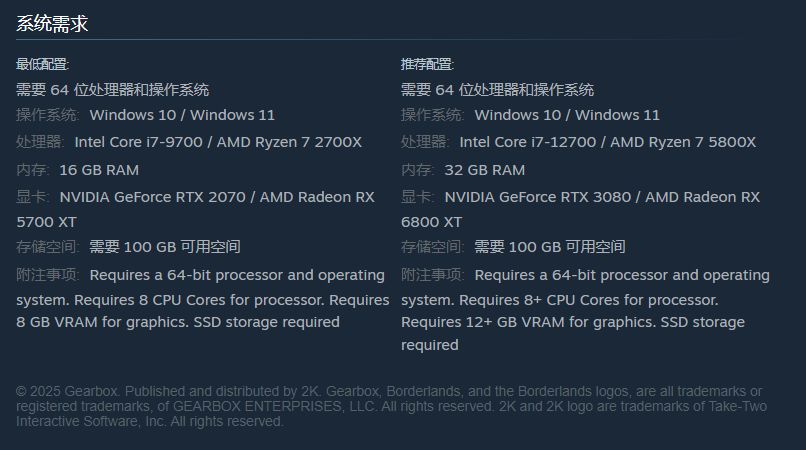This screenshot has height=450, width=806.
Task: Click recommended 操作系统 label
Action: tap(432, 115)
